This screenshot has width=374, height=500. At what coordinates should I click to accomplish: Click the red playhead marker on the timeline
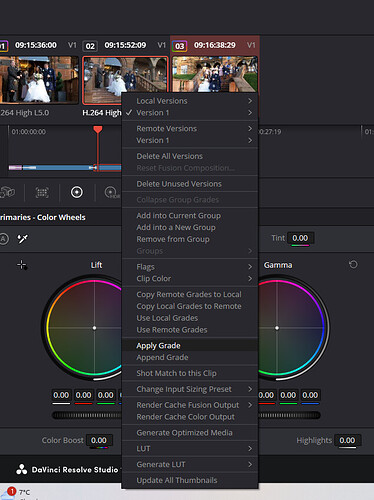click(98, 130)
